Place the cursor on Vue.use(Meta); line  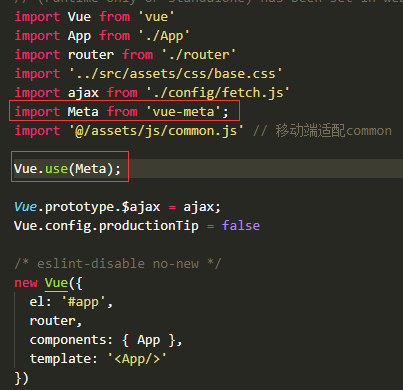[x=67, y=169]
